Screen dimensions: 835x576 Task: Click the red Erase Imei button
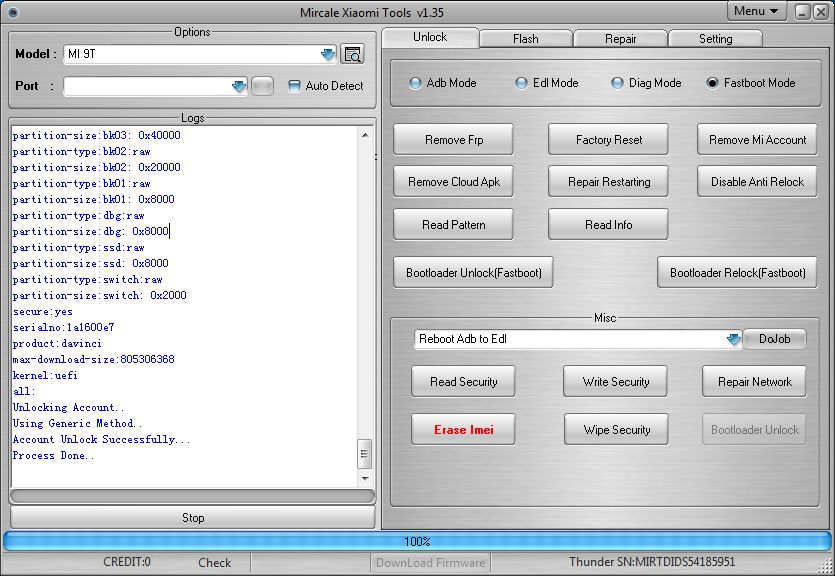click(463, 430)
